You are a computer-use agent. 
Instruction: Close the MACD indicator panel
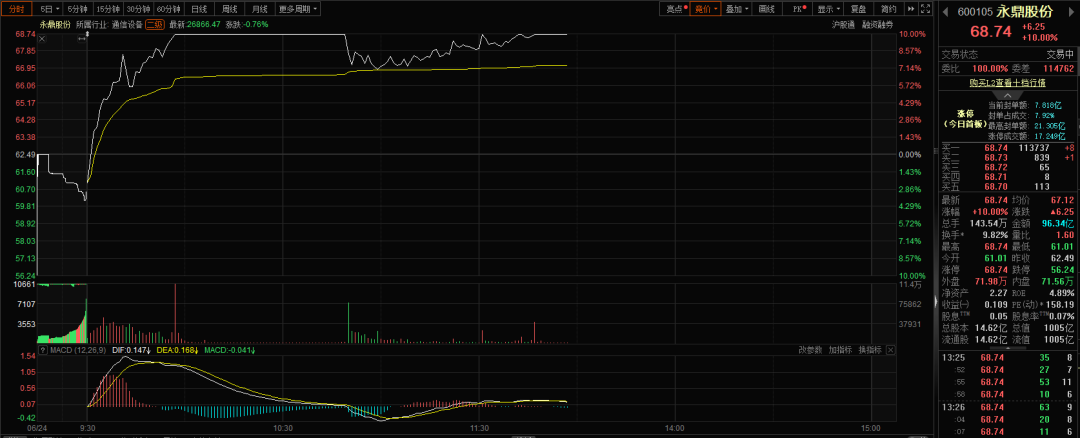coord(891,350)
